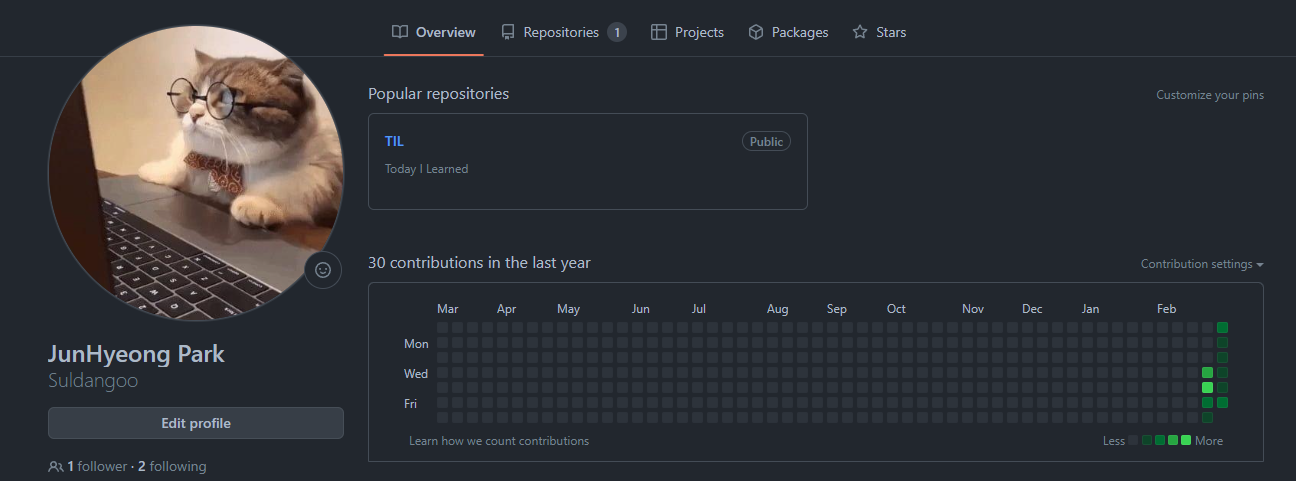This screenshot has height=481, width=1296.
Task: Click the Projects table icon
Action: (x=659, y=32)
